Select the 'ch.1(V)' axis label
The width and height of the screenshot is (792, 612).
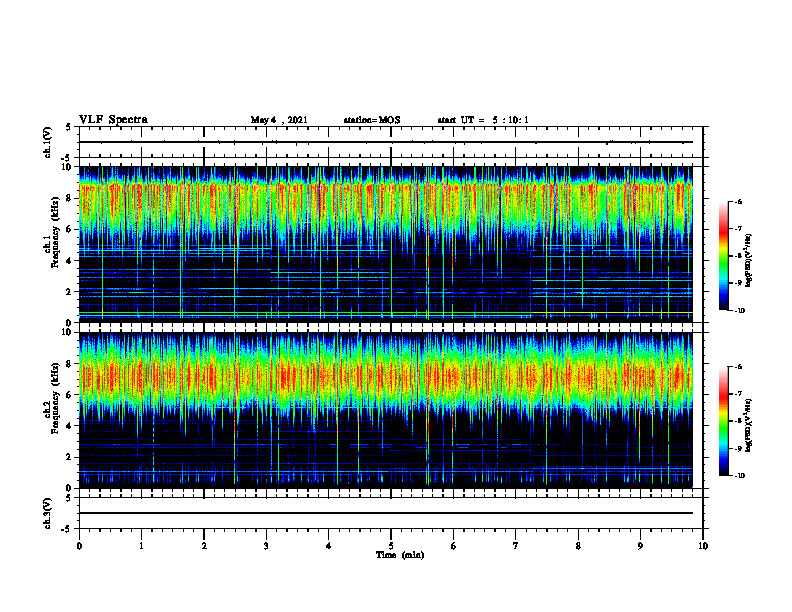48,142
